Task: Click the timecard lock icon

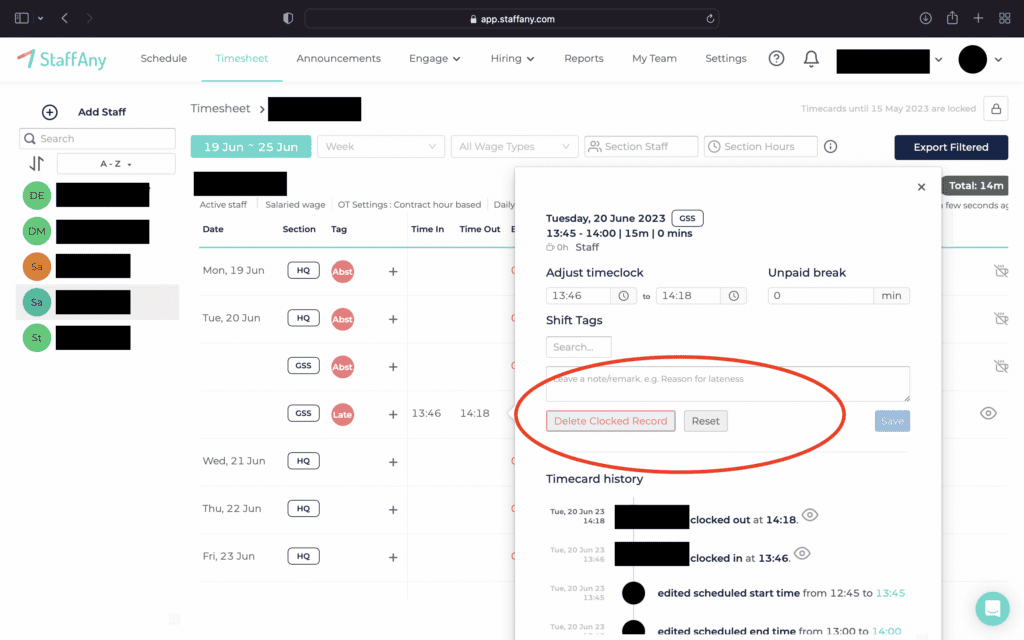Action: [996, 109]
